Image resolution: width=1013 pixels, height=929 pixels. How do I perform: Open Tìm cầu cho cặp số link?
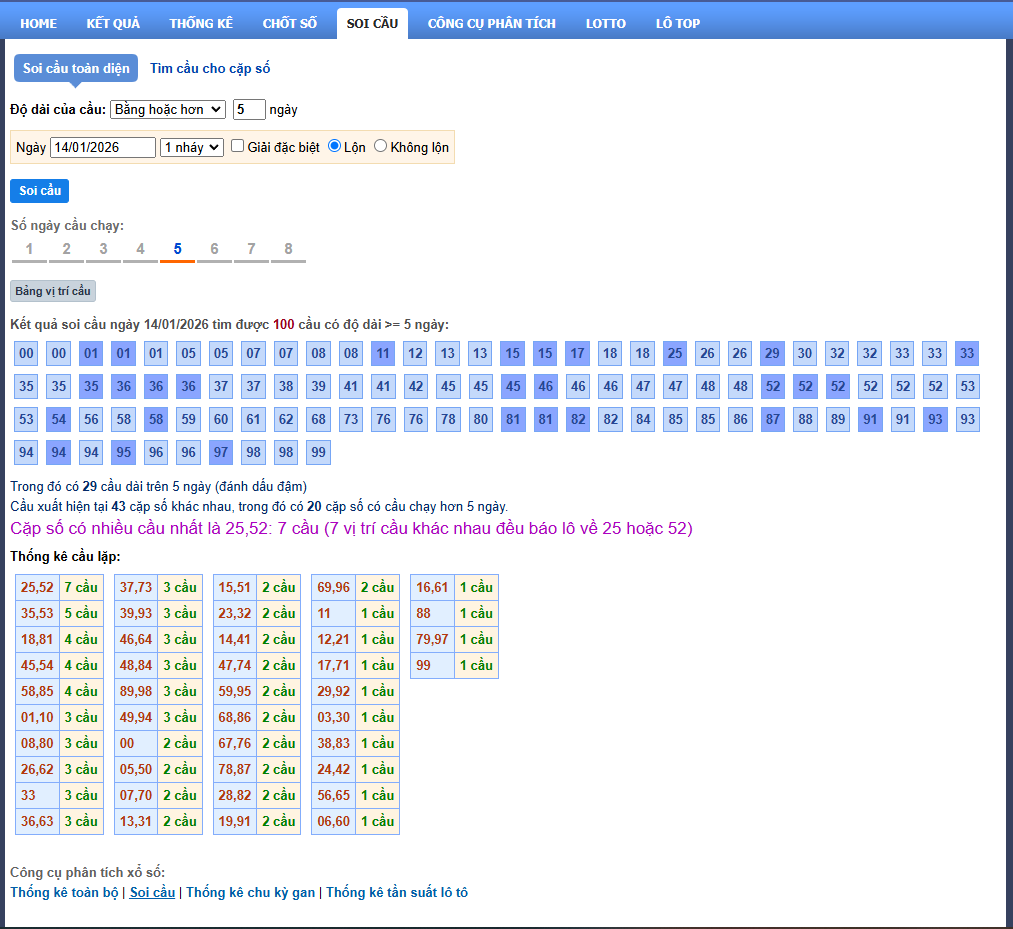point(210,68)
